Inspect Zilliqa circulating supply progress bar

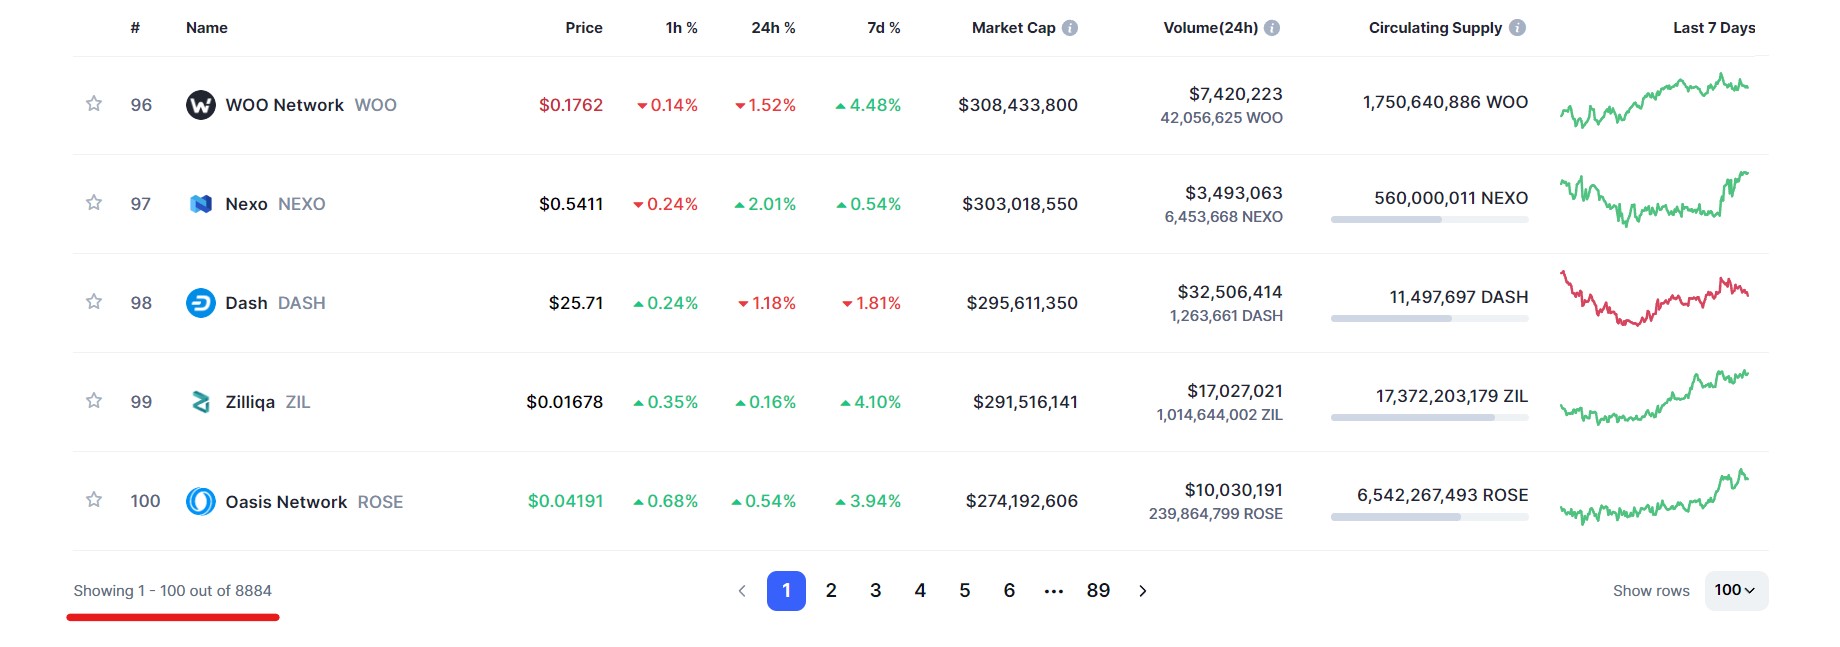click(1430, 418)
